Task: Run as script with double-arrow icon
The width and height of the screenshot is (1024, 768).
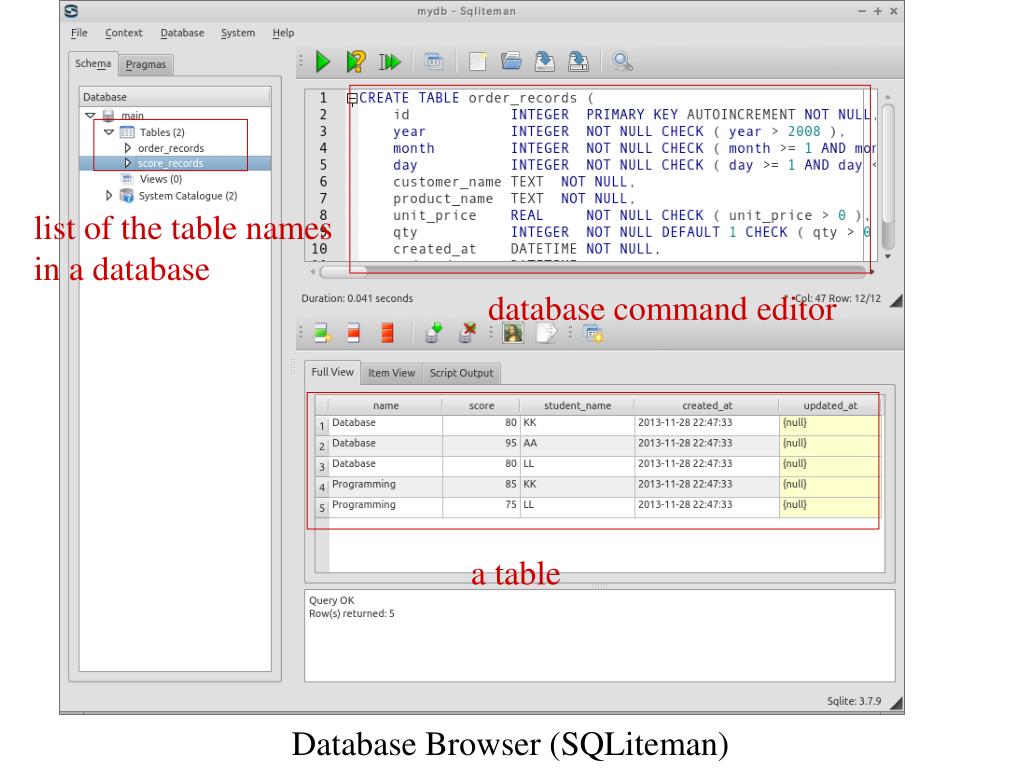Action: tap(390, 62)
